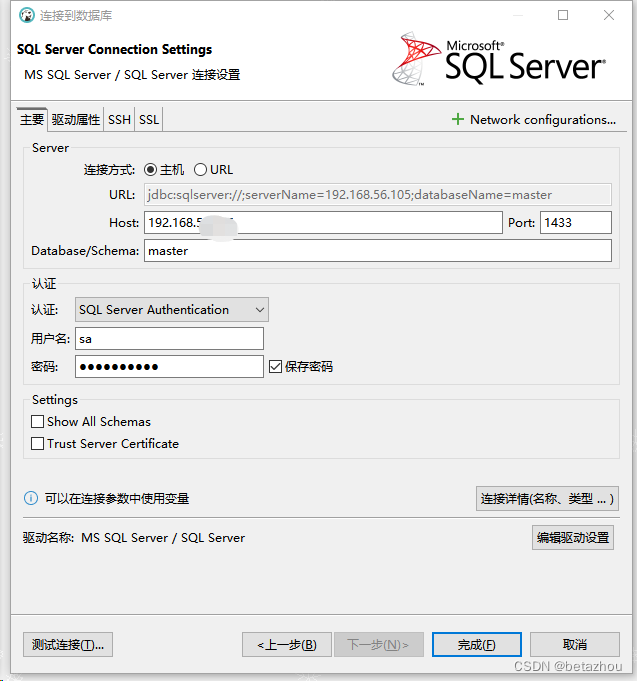Enable Trust Server Certificate checkbox
This screenshot has height=681, width=637.
pos(37,443)
